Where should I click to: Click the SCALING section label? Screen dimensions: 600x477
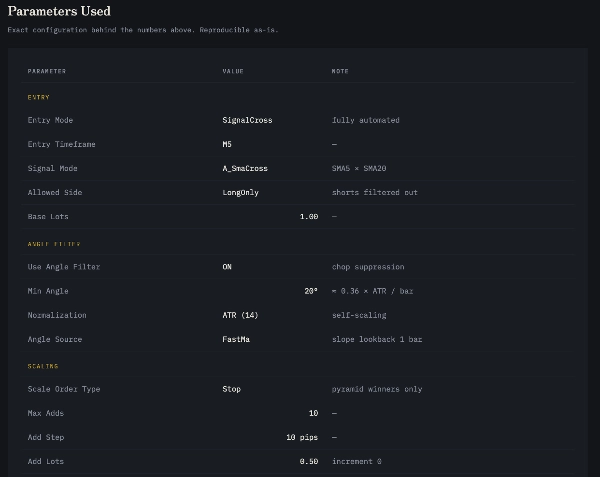(x=43, y=366)
